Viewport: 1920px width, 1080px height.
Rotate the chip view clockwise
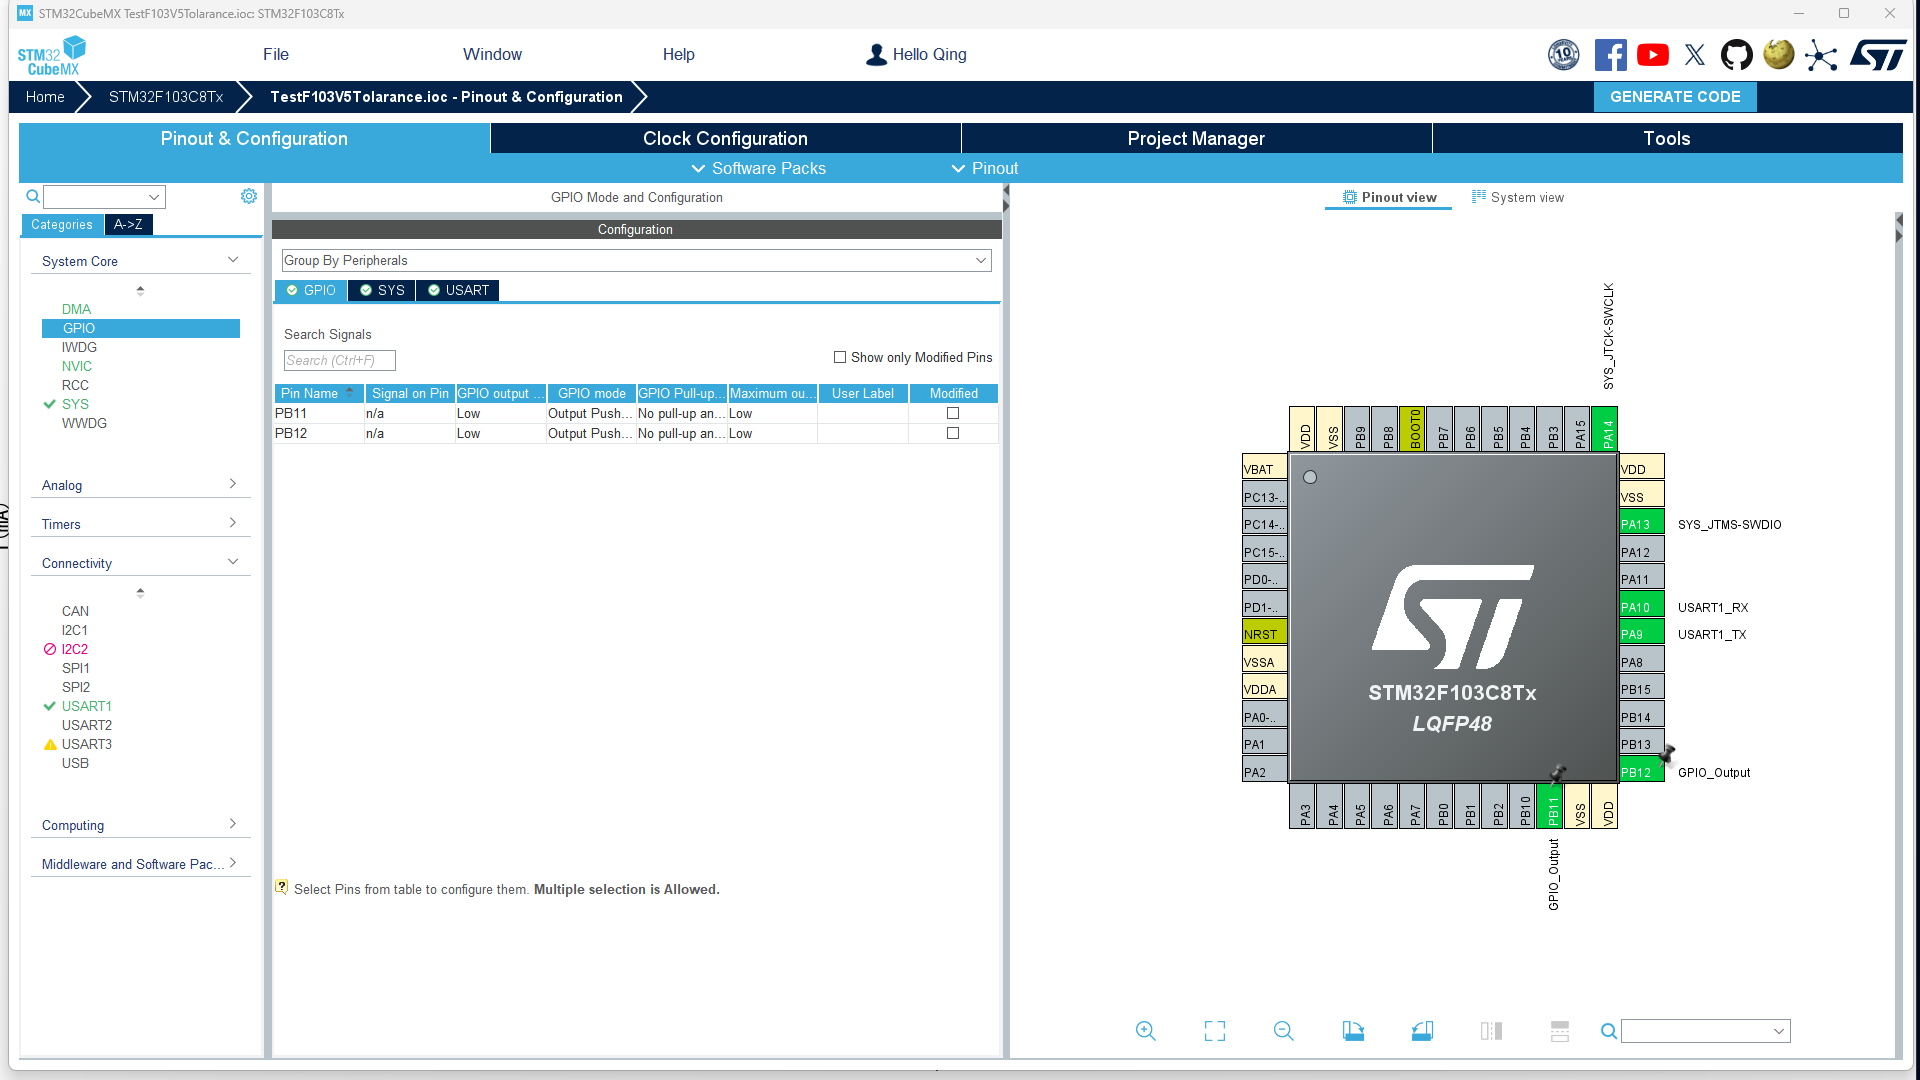pos(1353,1031)
